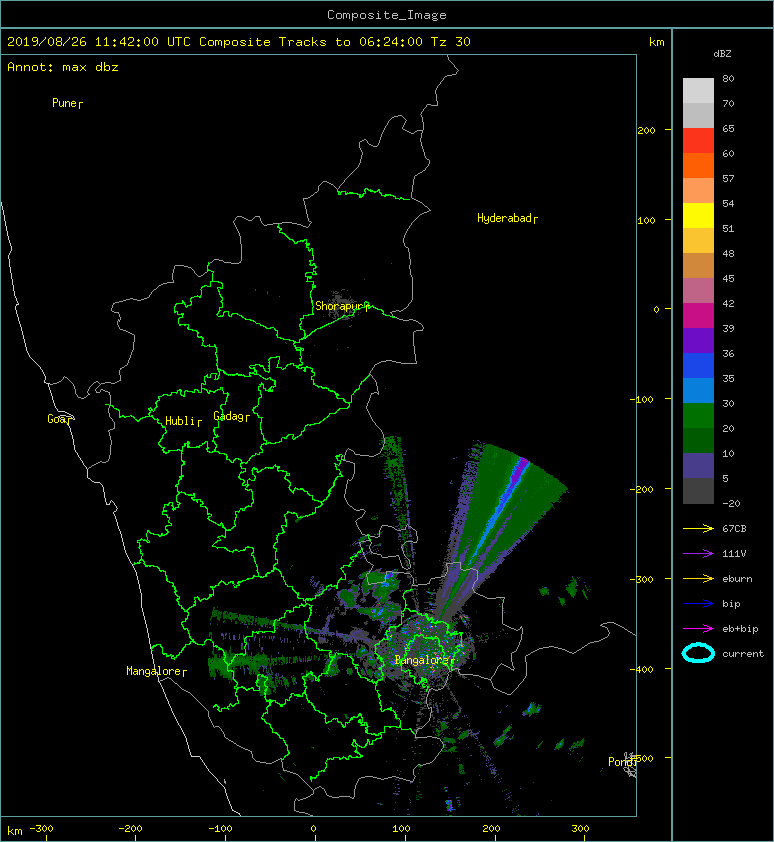Screen dimensions: 774x842
Task: Select the Hyderabad city label
Action: 507,218
